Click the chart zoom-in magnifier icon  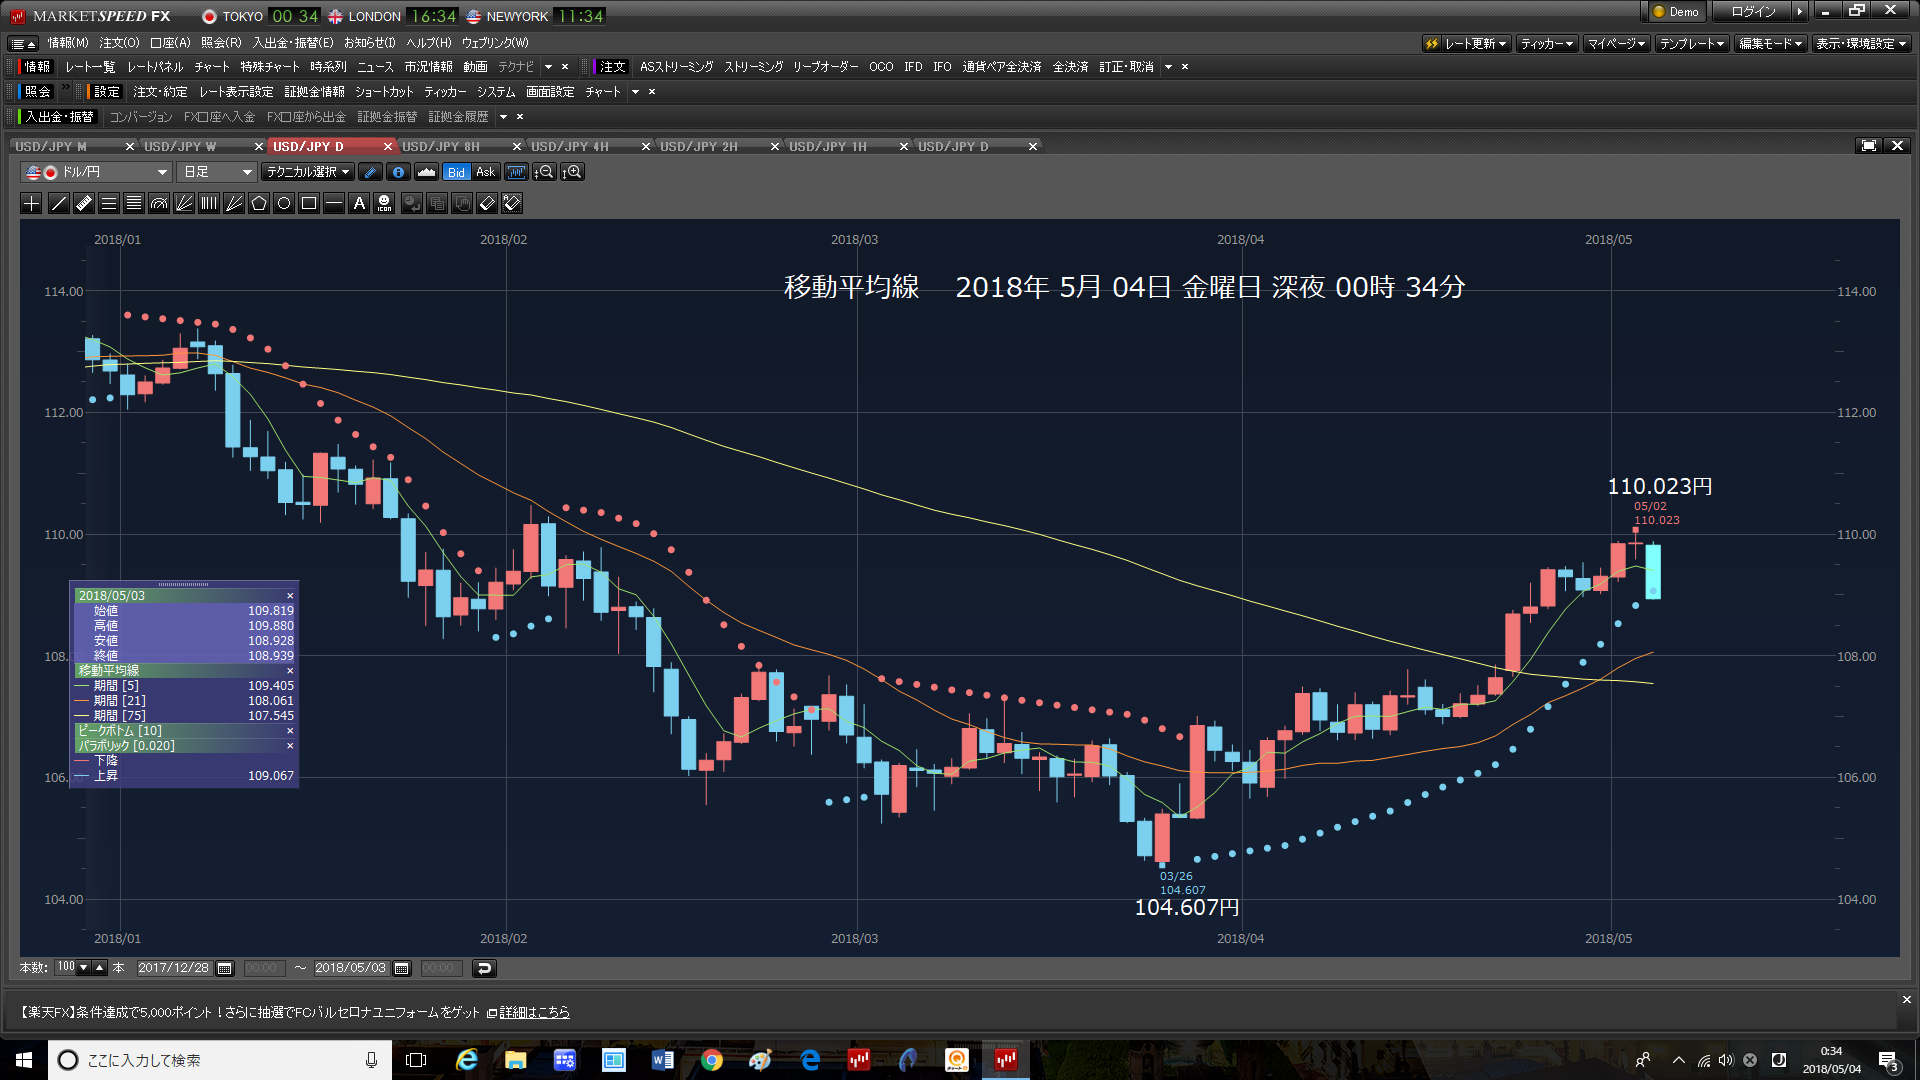[573, 172]
